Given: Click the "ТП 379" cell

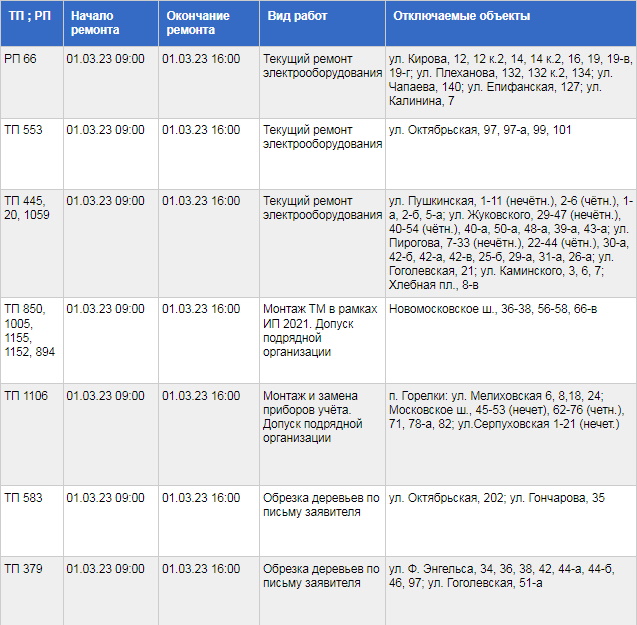Looking at the screenshot, I should 23,569.
